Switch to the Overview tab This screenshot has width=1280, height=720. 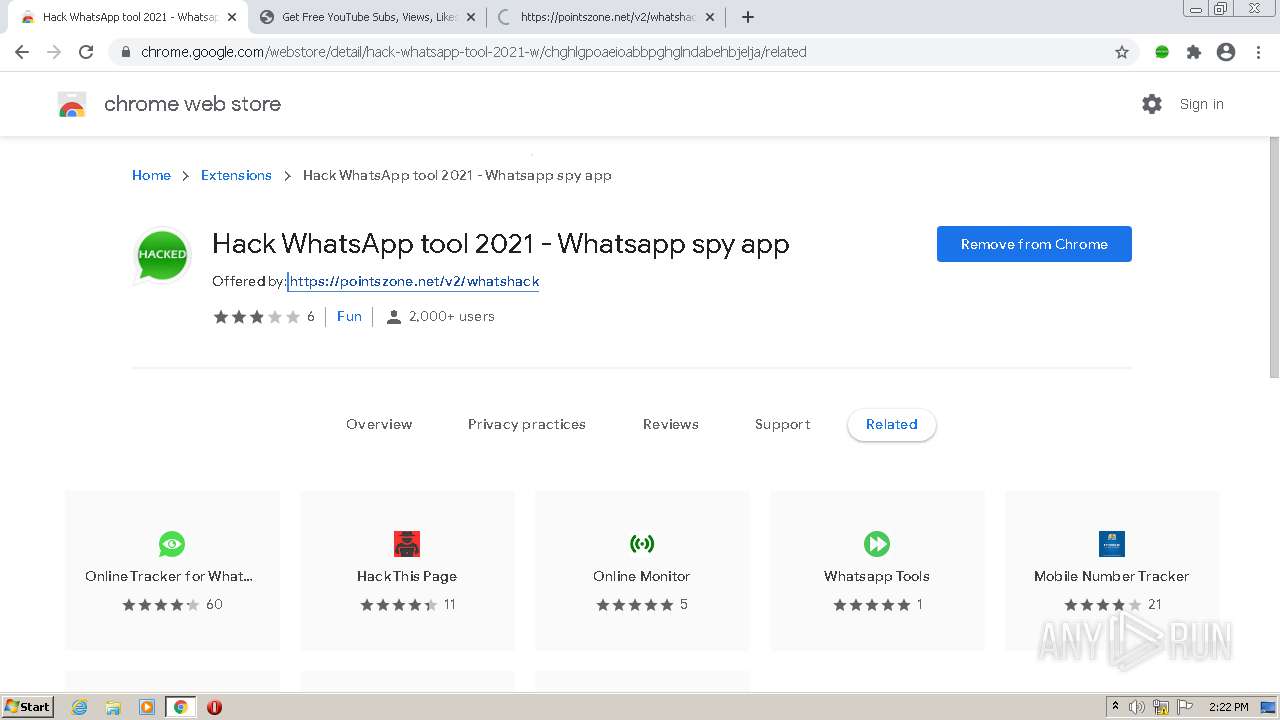click(x=379, y=424)
